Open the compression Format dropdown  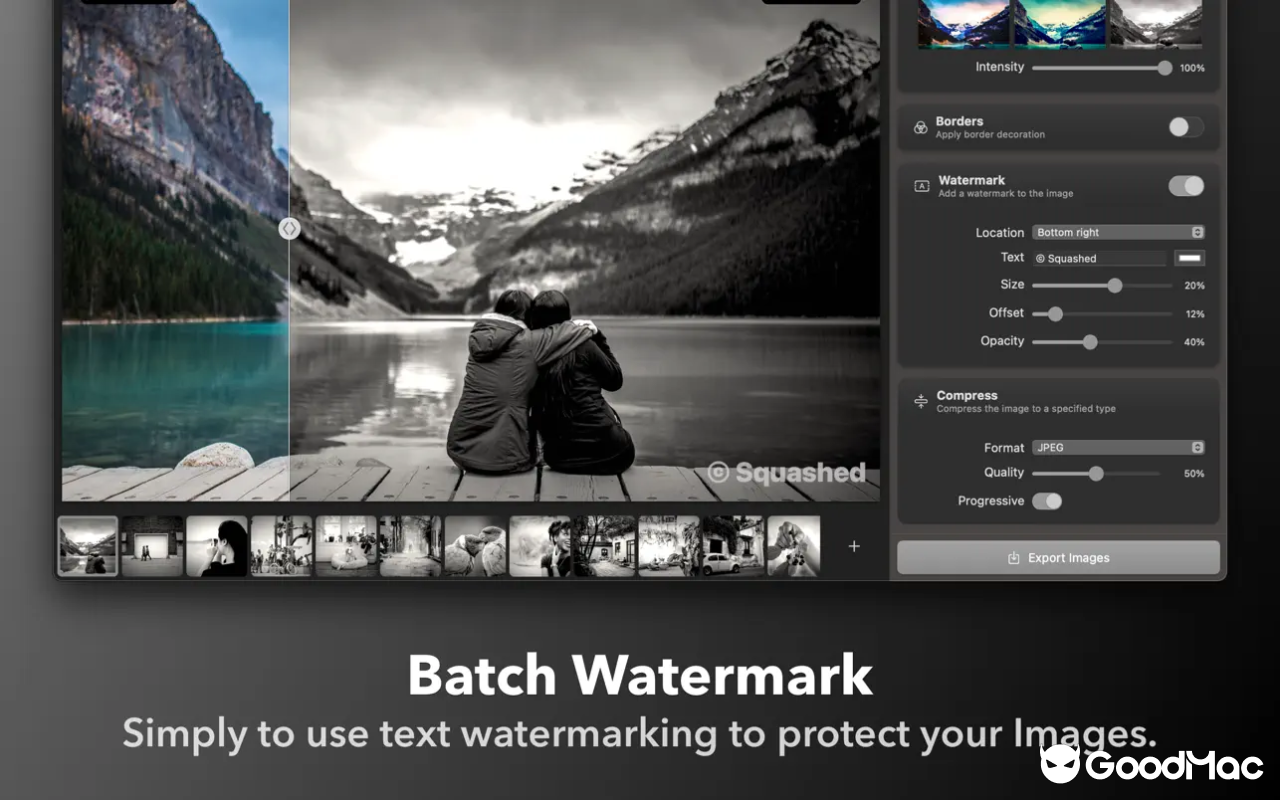[x=1117, y=447]
